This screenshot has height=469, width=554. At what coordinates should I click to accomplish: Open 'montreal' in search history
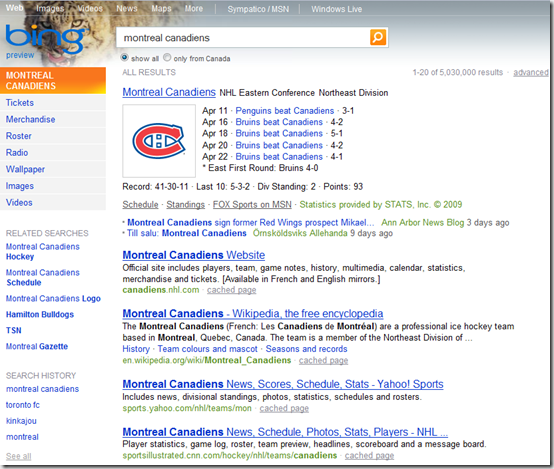(x=22, y=437)
